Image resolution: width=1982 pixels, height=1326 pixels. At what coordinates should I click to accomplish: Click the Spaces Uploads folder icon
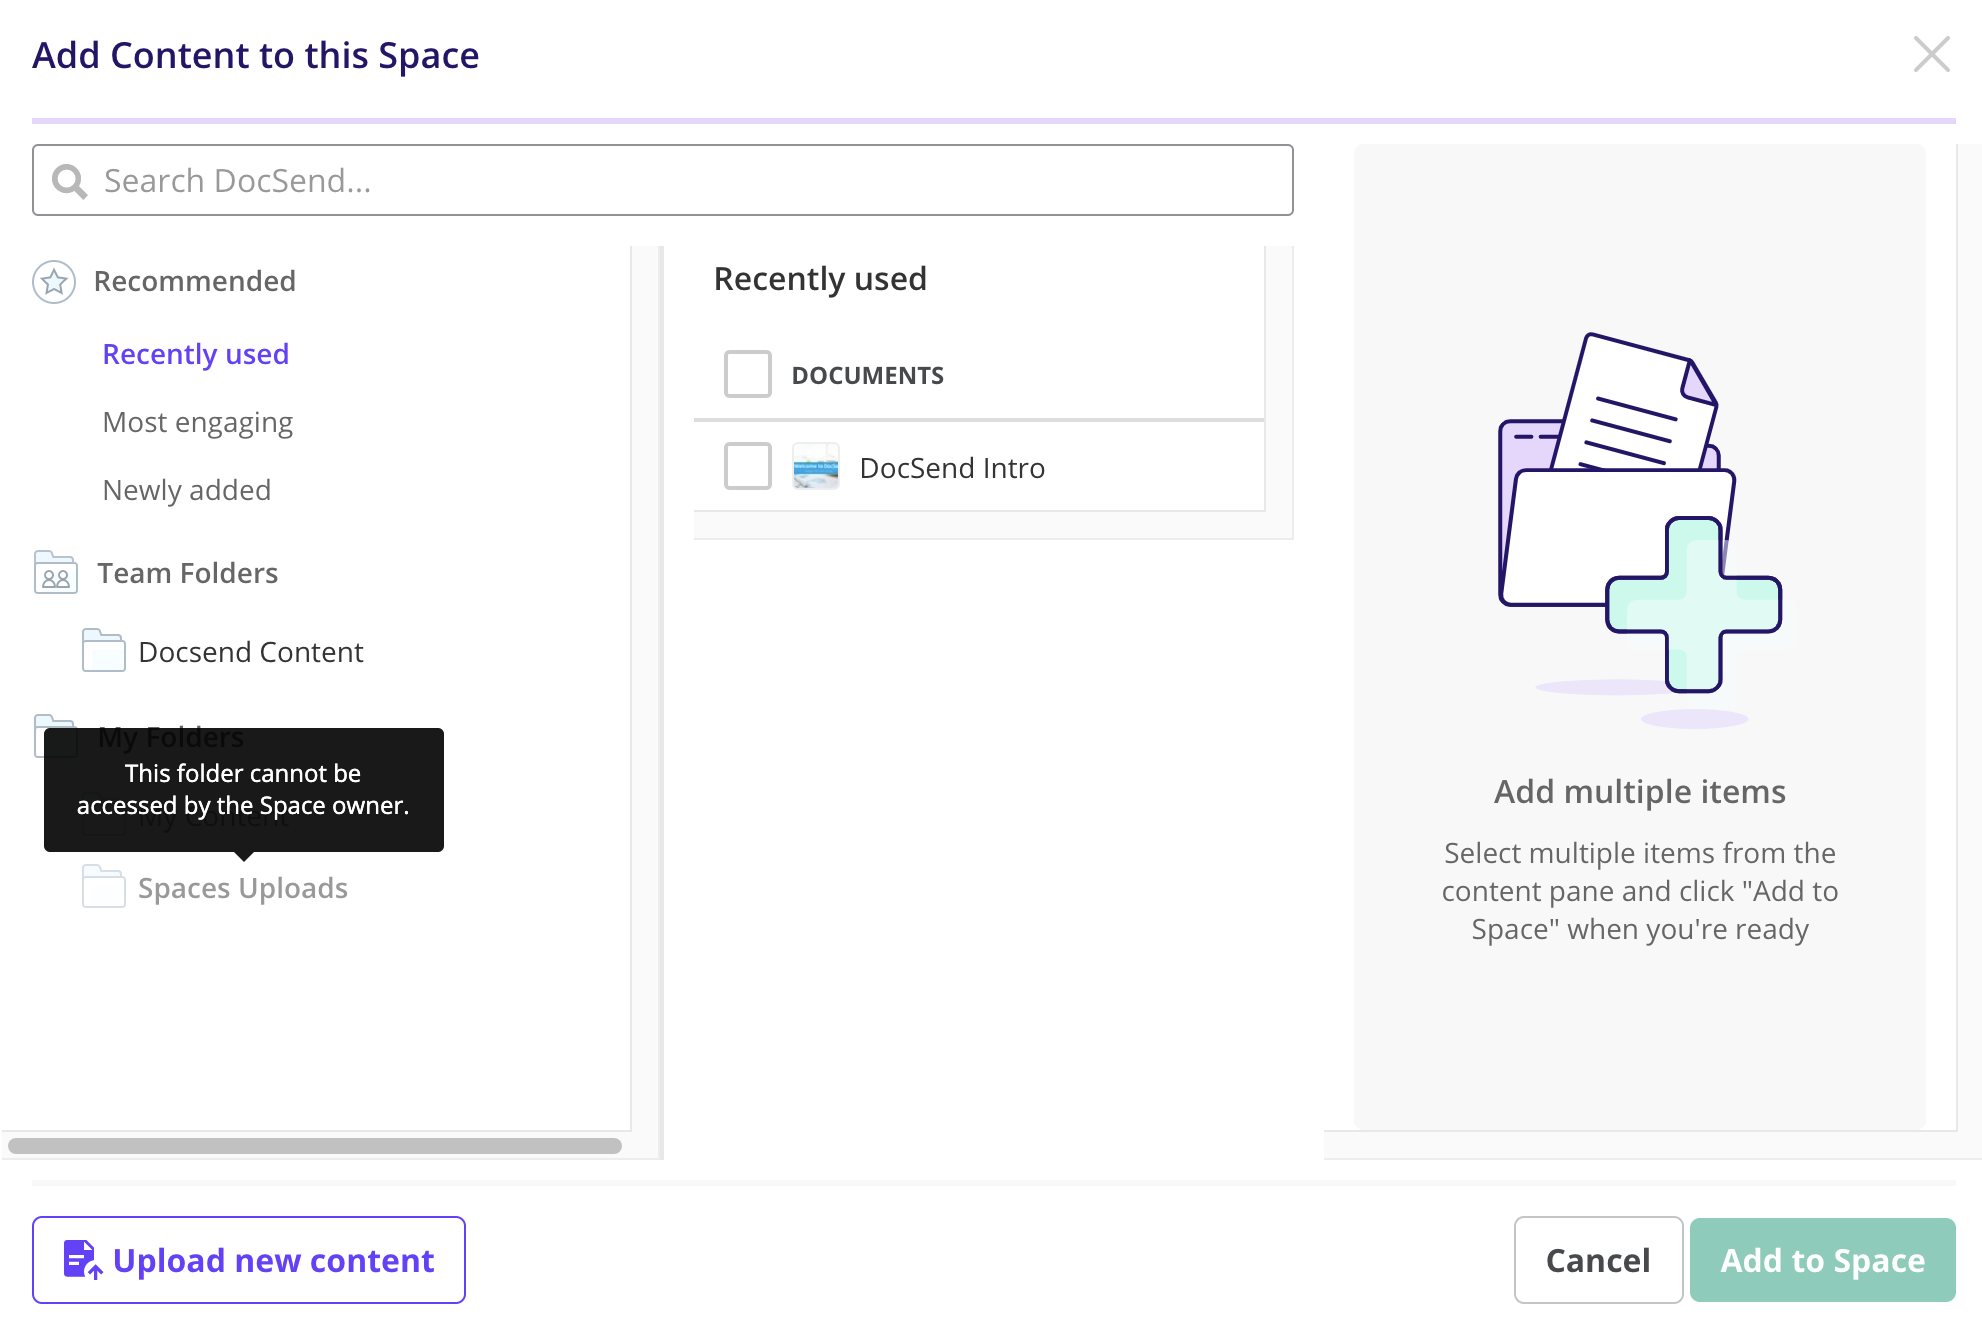pyautogui.click(x=103, y=887)
